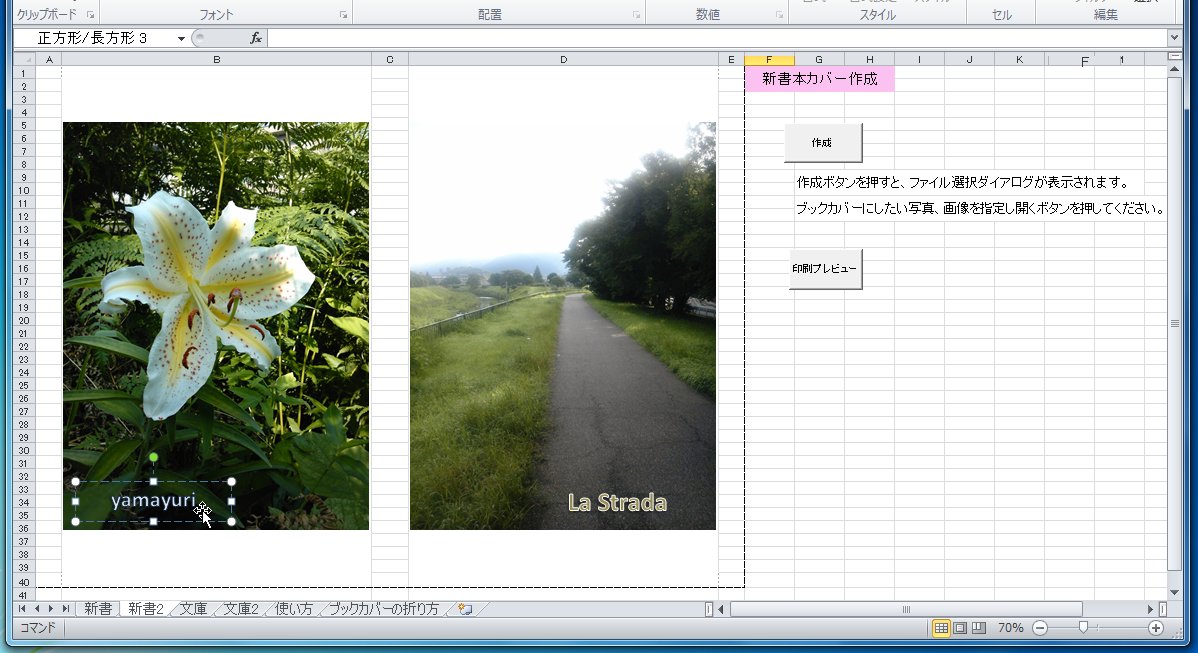Click the 印刷プレビュー button
This screenshot has height=653, width=1198.
(x=825, y=269)
